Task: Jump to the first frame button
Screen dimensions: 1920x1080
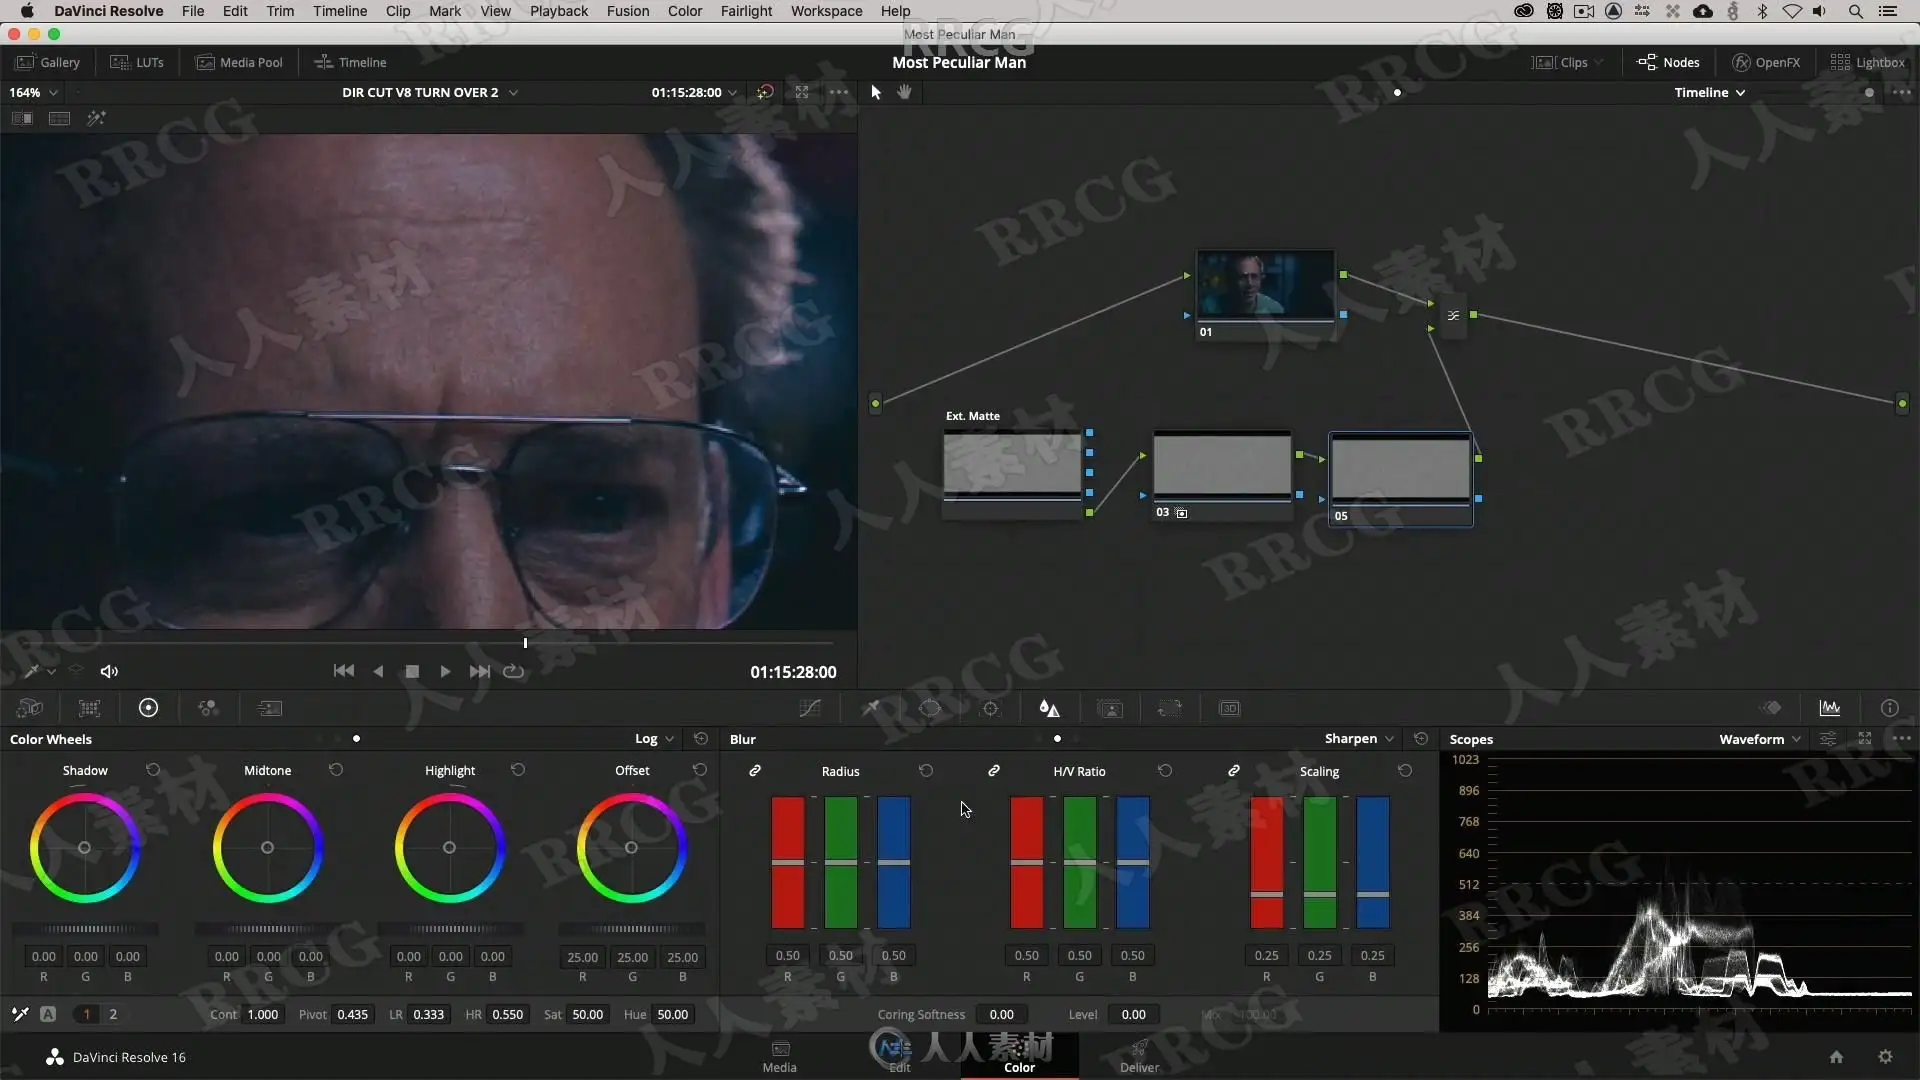Action: pyautogui.click(x=343, y=671)
